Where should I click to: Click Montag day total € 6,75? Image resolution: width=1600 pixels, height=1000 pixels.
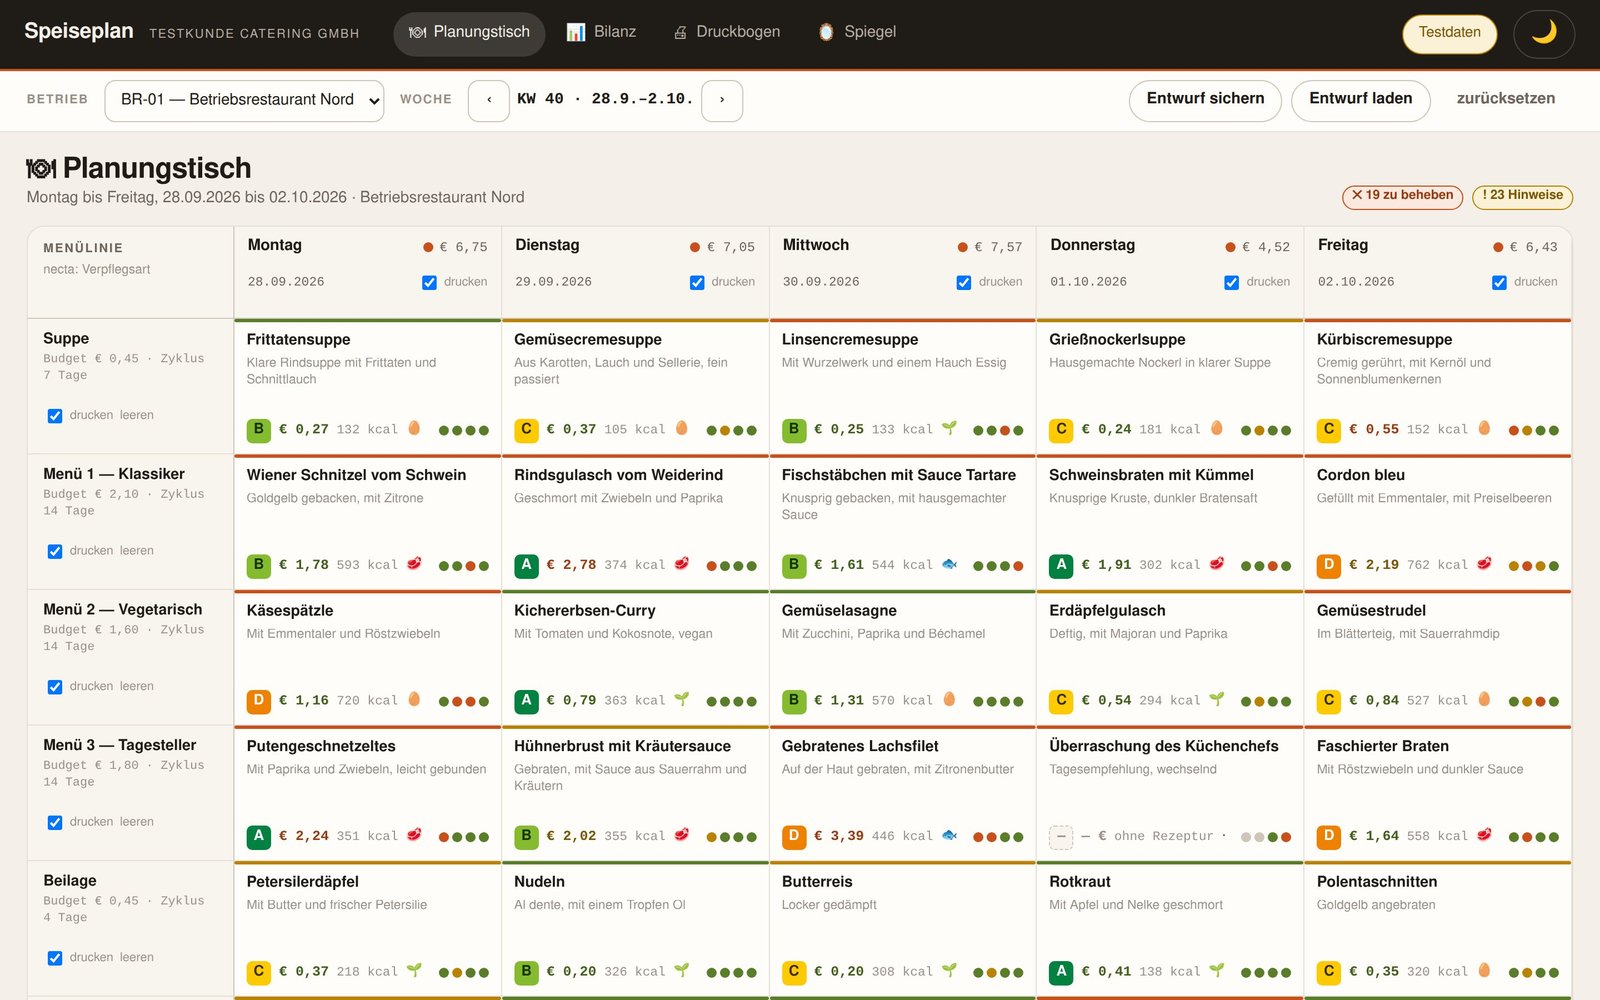click(464, 247)
